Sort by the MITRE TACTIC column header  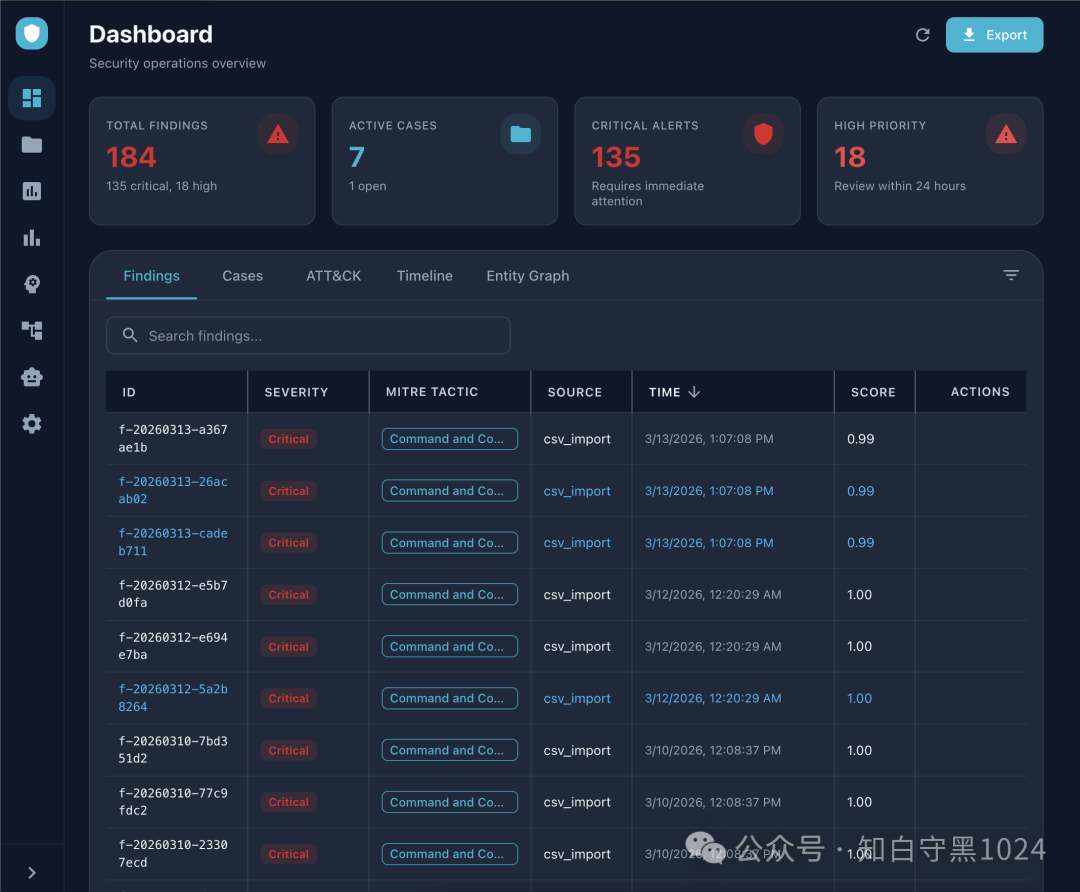[x=432, y=392]
